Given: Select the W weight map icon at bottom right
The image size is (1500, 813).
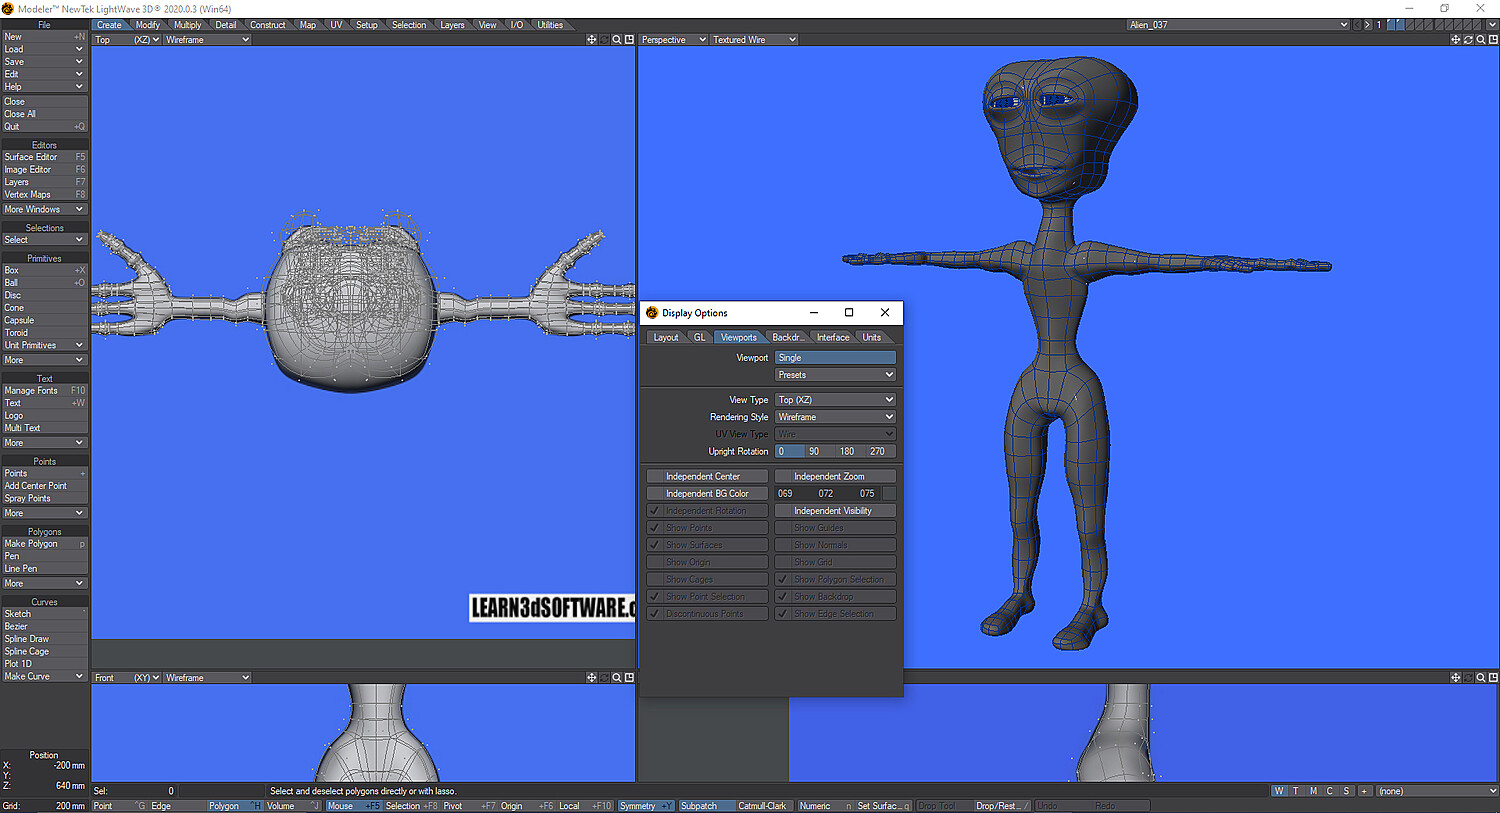Looking at the screenshot, I should click(1278, 790).
